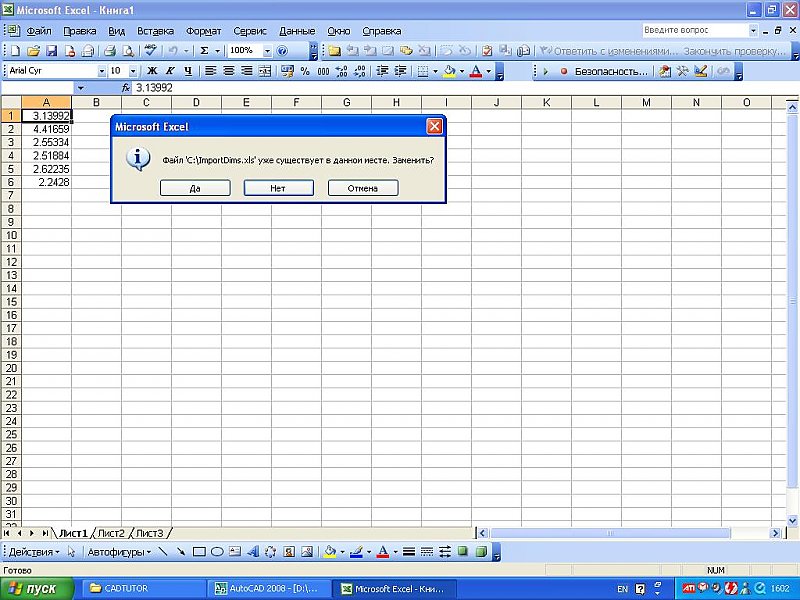
Task: Center cell text horizontally
Action: click(x=229, y=71)
